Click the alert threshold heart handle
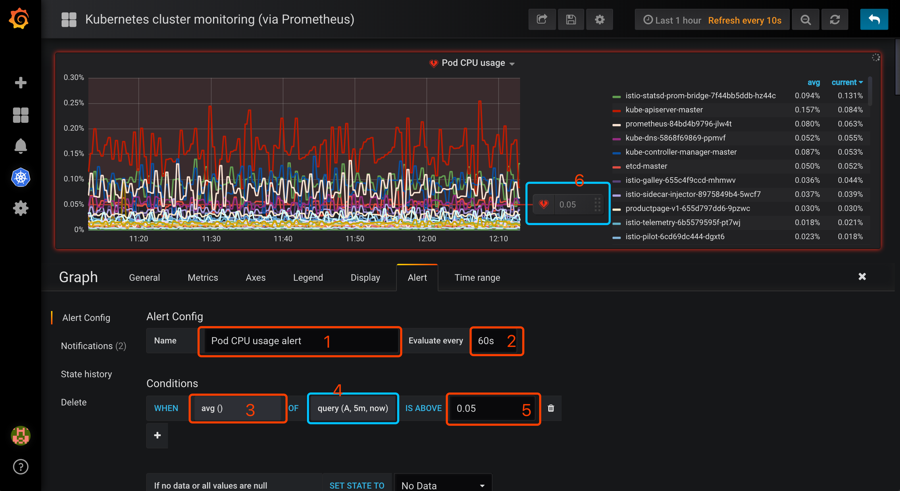The width and height of the screenshot is (900, 491). point(544,204)
